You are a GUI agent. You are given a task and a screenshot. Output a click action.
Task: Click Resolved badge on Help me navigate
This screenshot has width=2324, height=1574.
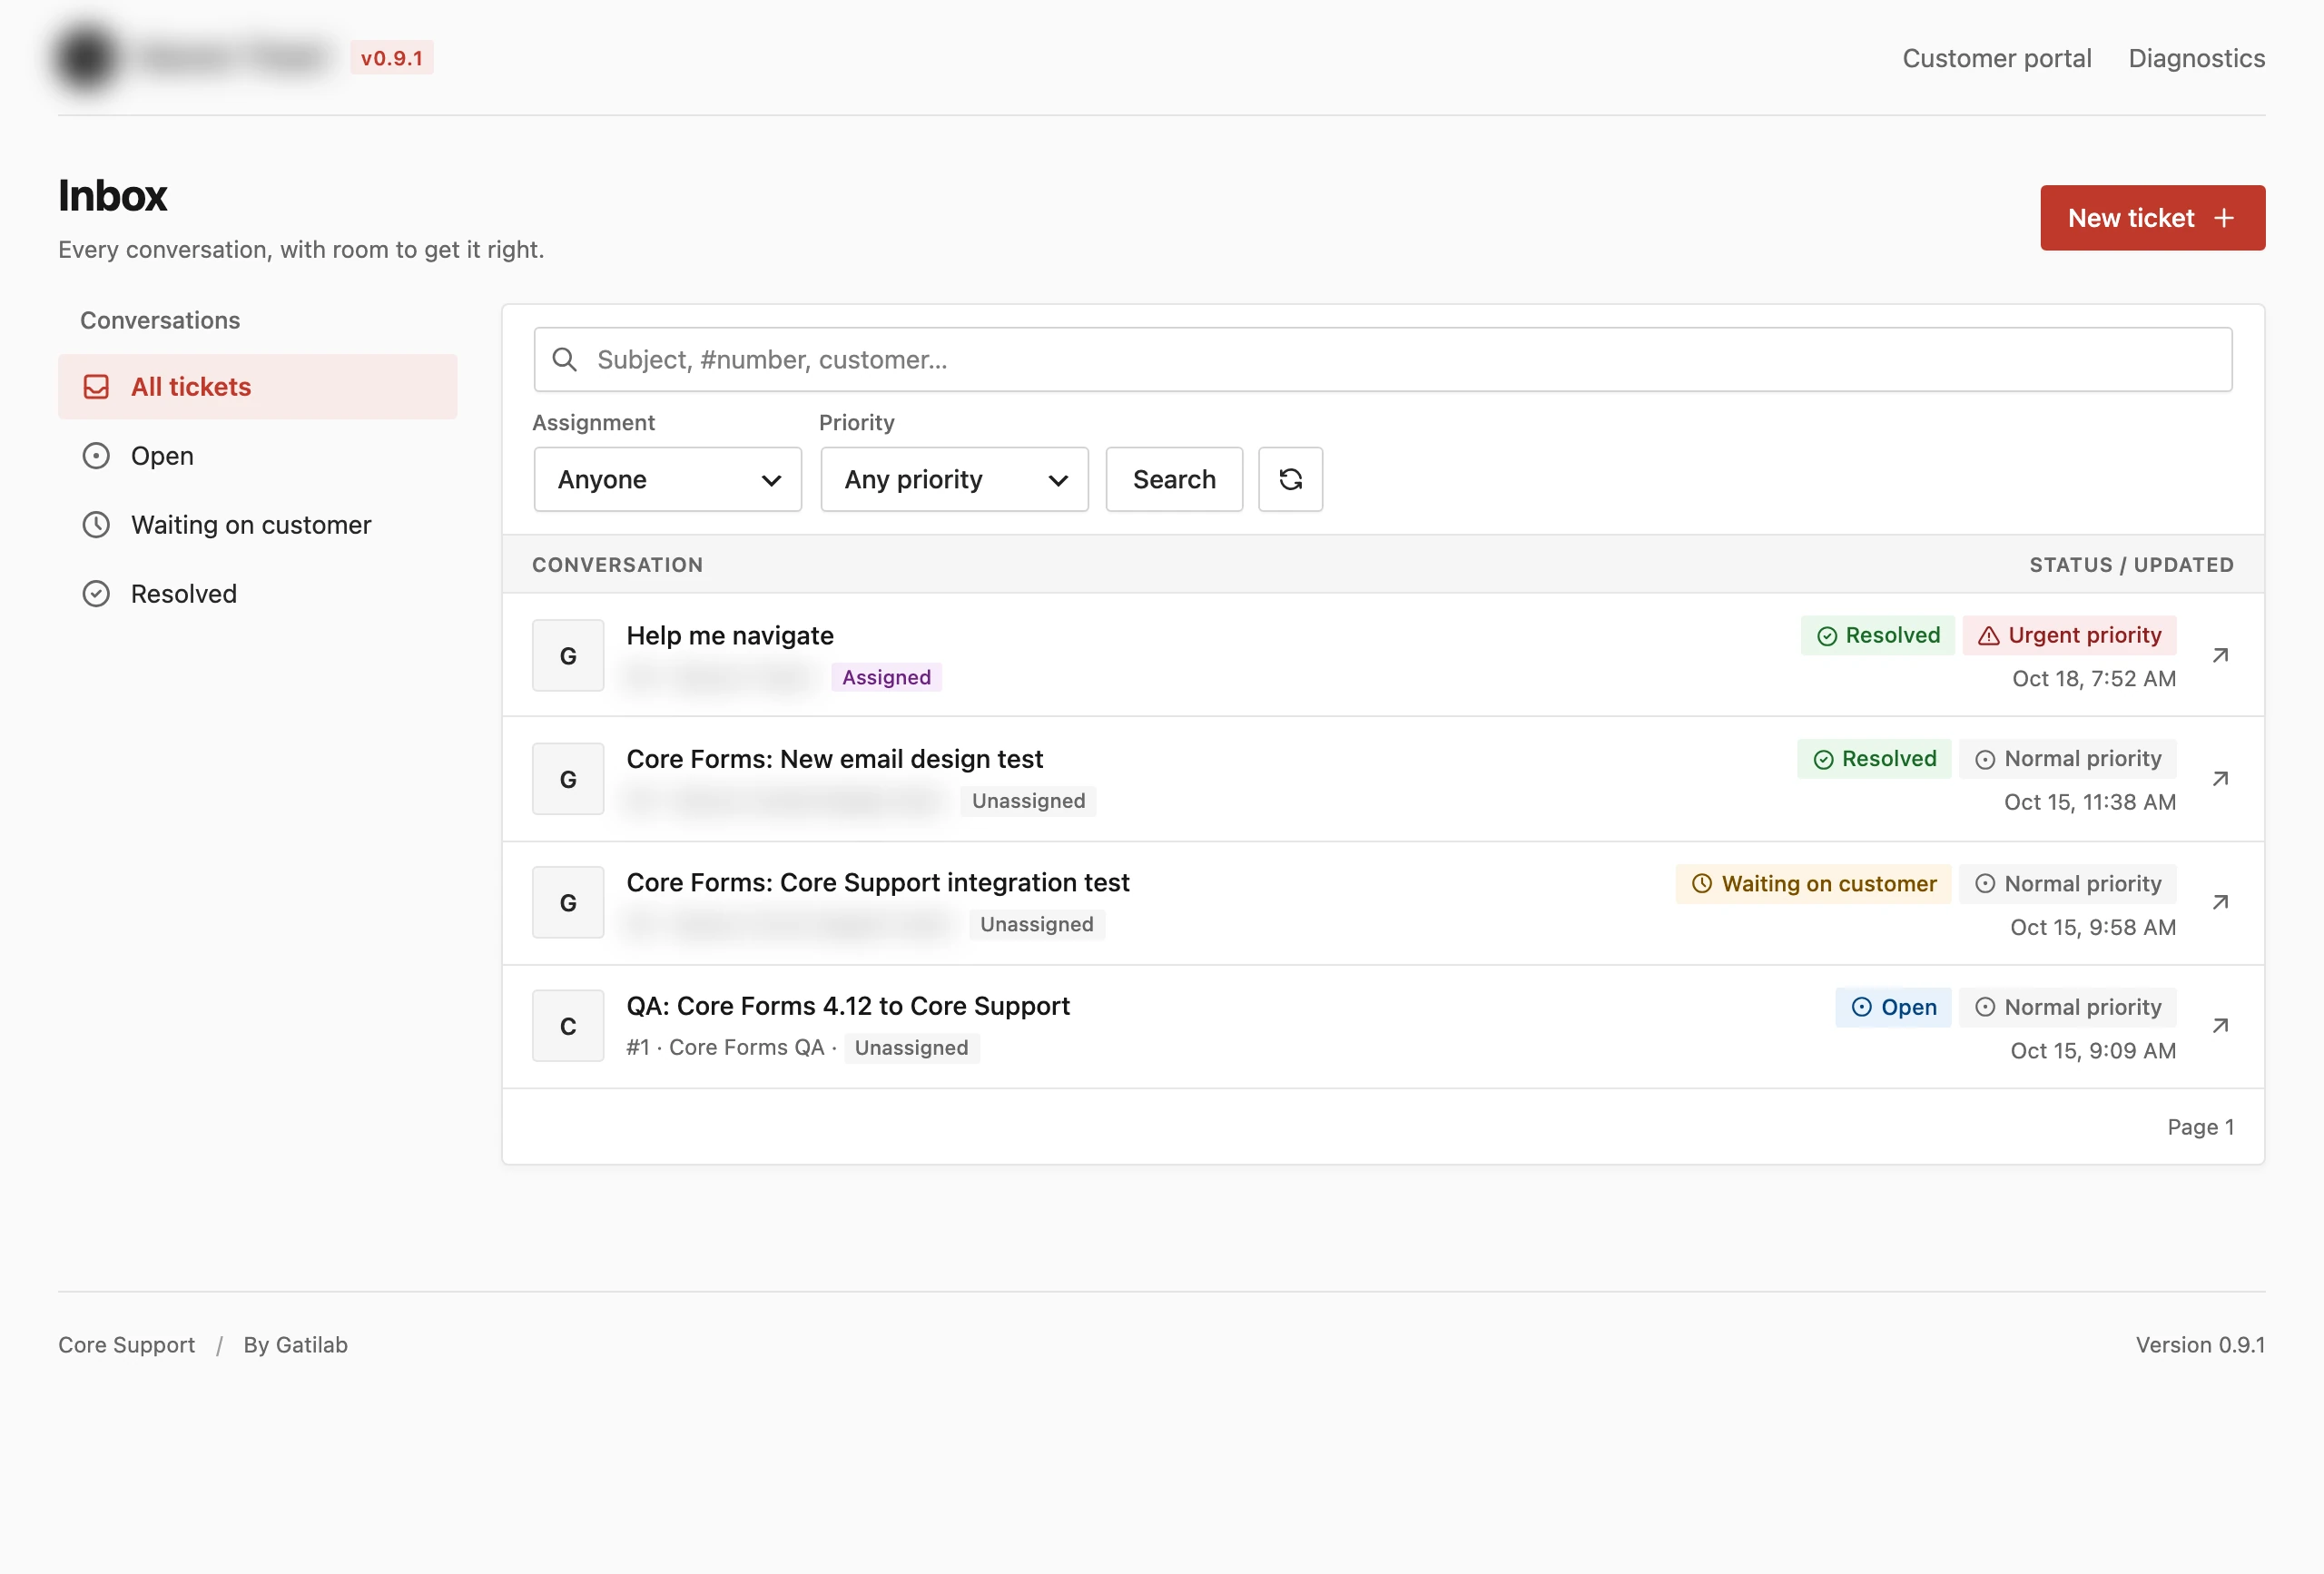(x=1878, y=635)
